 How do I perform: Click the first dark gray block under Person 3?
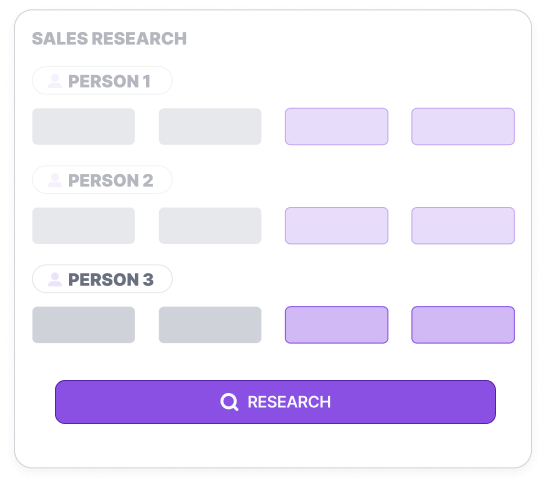[84, 325]
